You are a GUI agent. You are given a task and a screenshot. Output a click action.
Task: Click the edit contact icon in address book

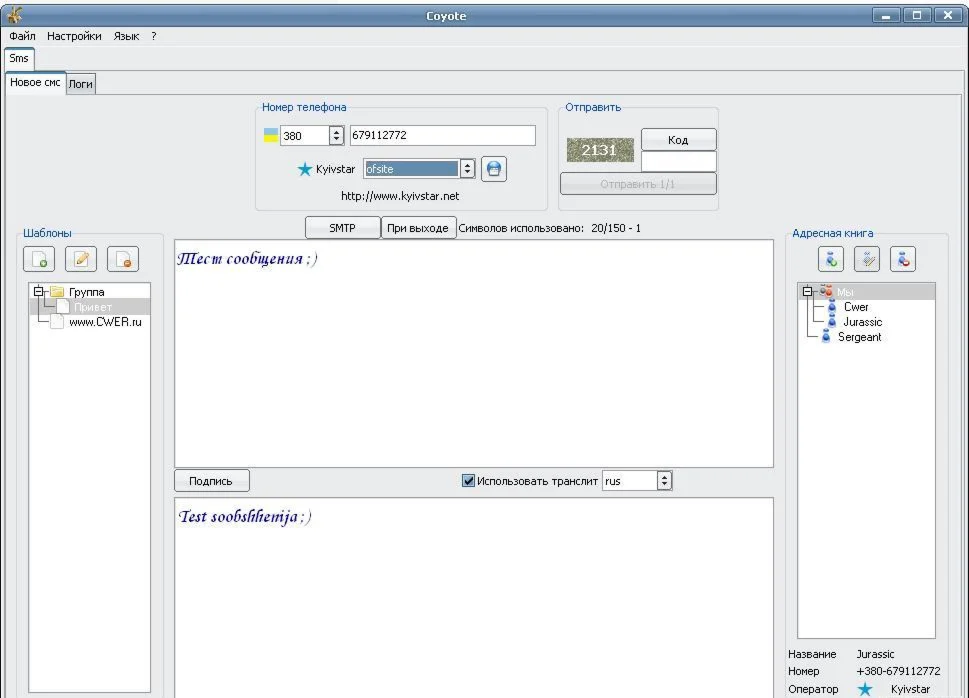click(x=867, y=259)
